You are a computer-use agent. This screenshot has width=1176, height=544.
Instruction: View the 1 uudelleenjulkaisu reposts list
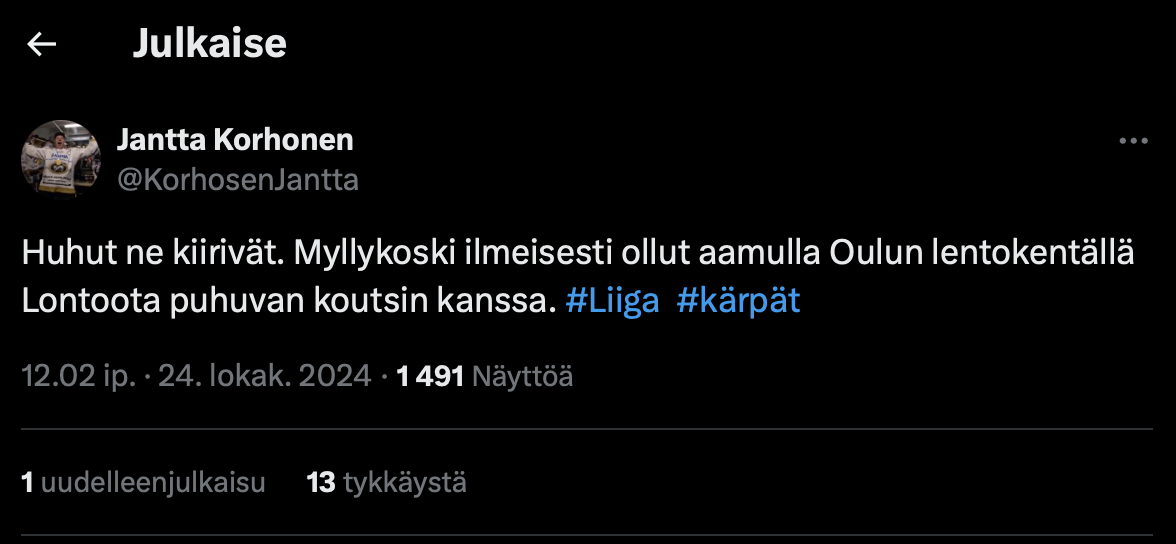click(143, 483)
